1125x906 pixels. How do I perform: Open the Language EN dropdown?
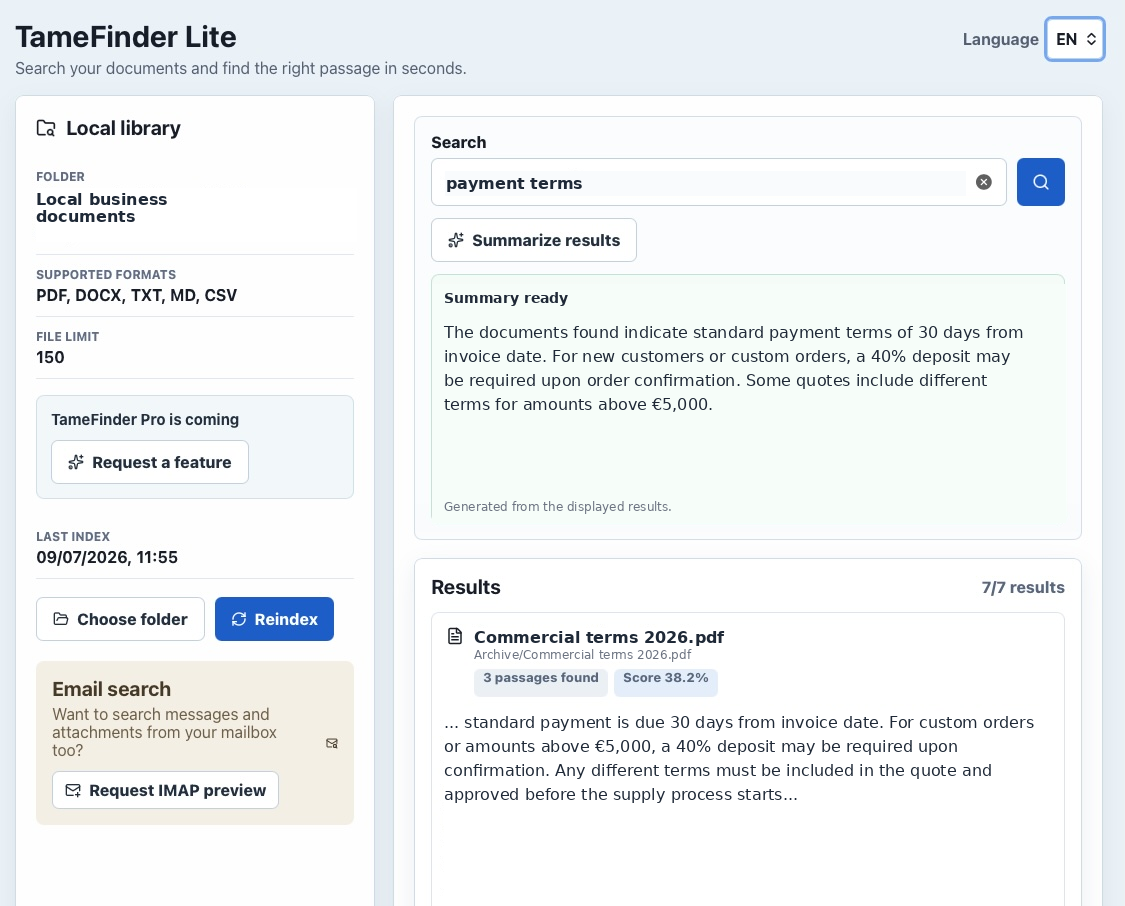click(1075, 39)
